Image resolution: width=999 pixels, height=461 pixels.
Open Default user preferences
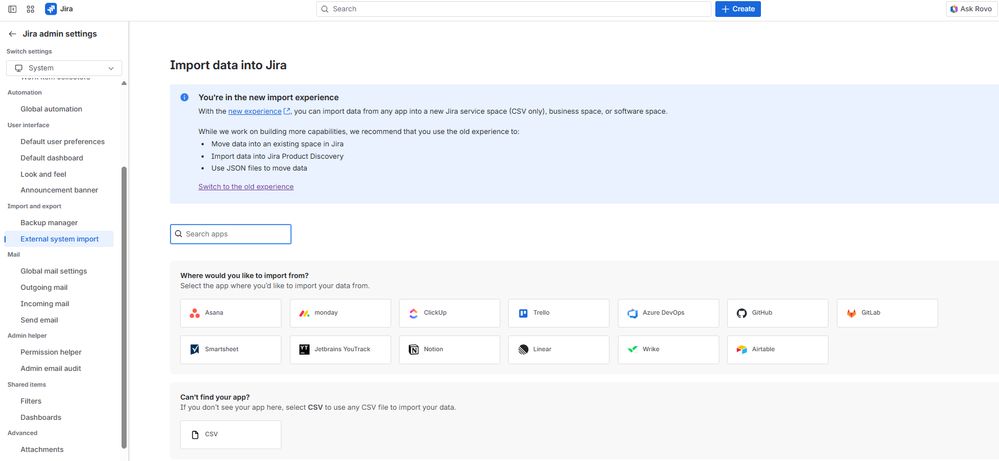(62, 141)
